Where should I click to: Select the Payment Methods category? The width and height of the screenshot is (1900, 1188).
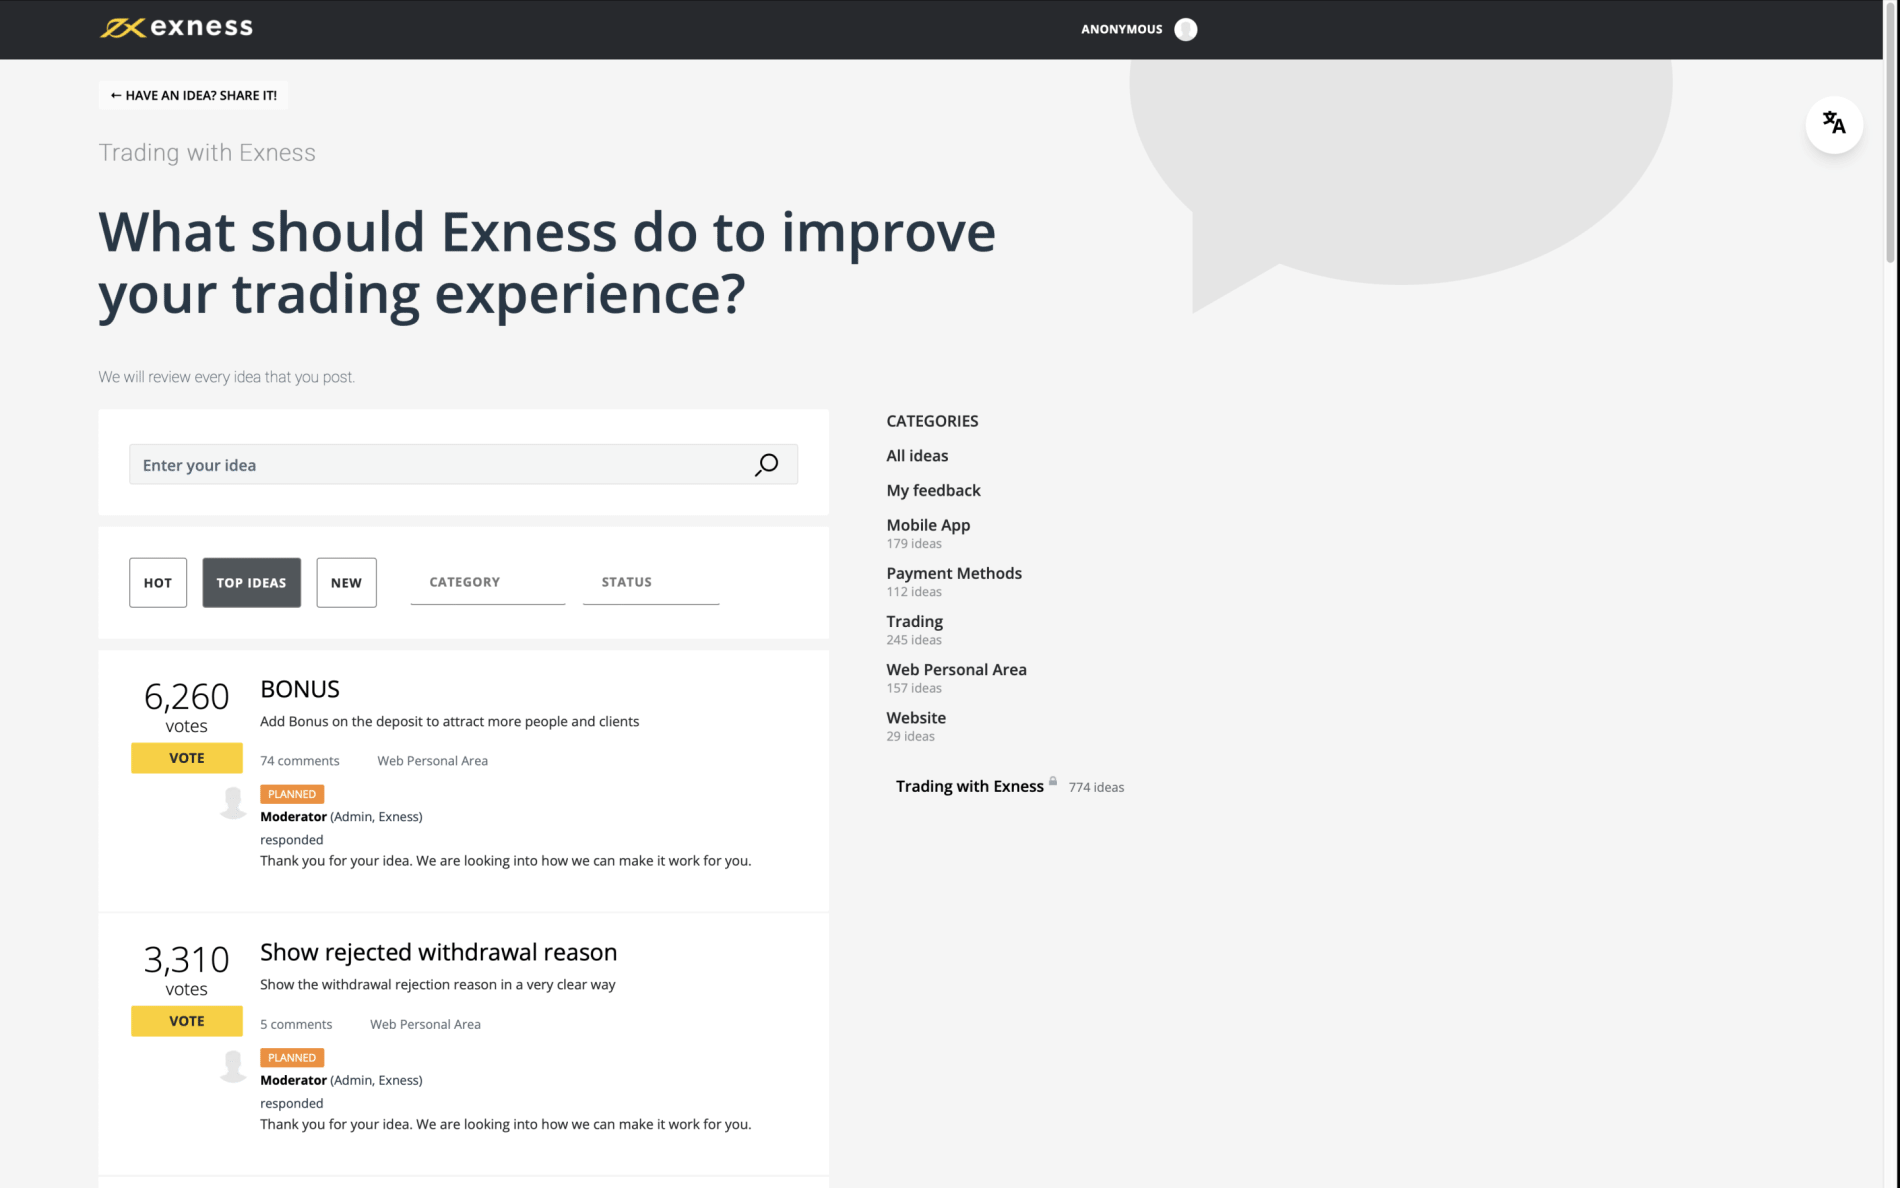coord(954,573)
